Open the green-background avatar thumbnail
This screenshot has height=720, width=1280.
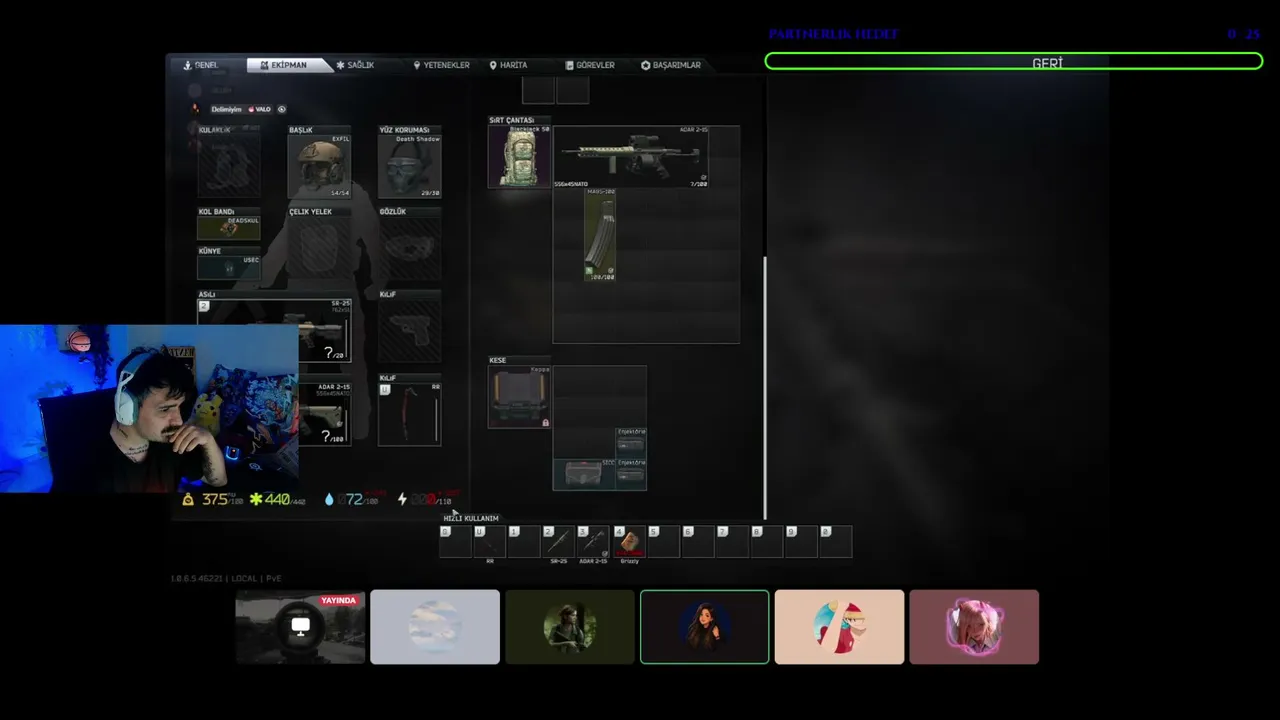tap(570, 627)
